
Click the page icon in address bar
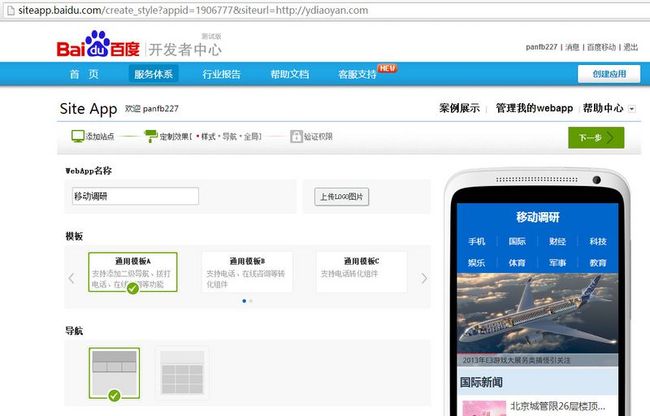click(10, 10)
